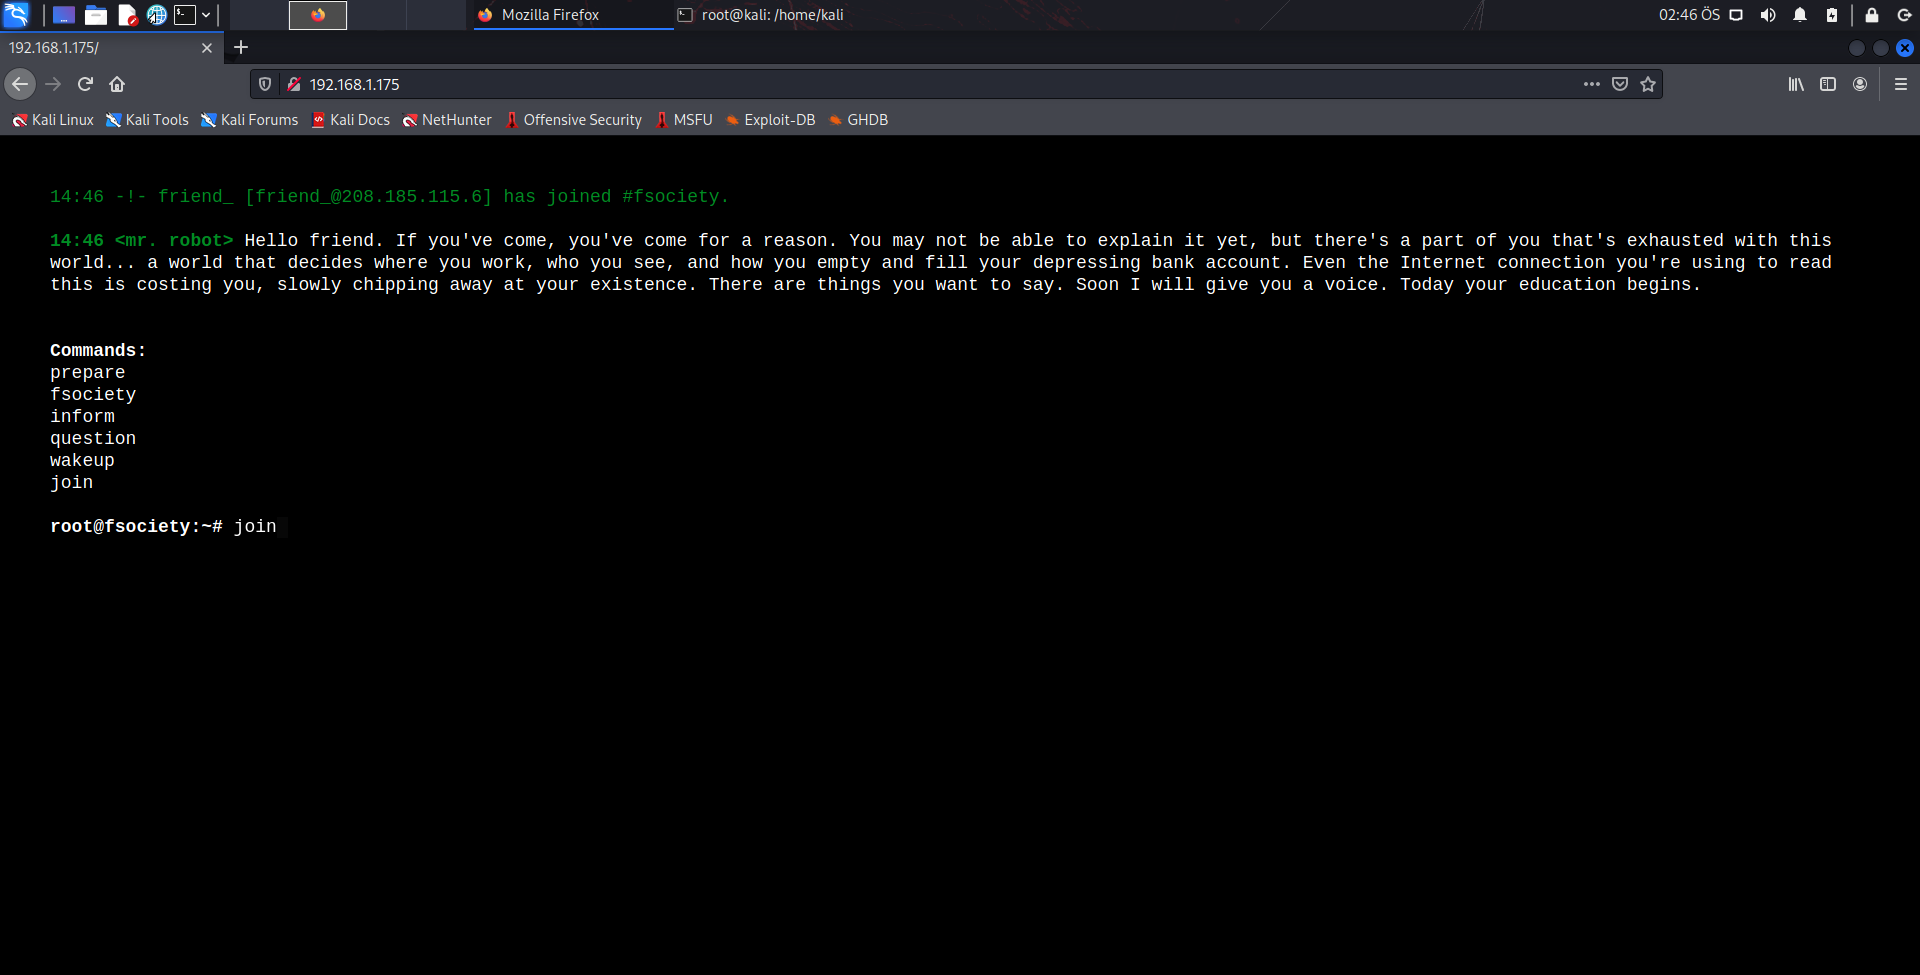Viewport: 1920px width, 975px height.
Task: Open the Firefox Account menu
Action: coord(1860,84)
